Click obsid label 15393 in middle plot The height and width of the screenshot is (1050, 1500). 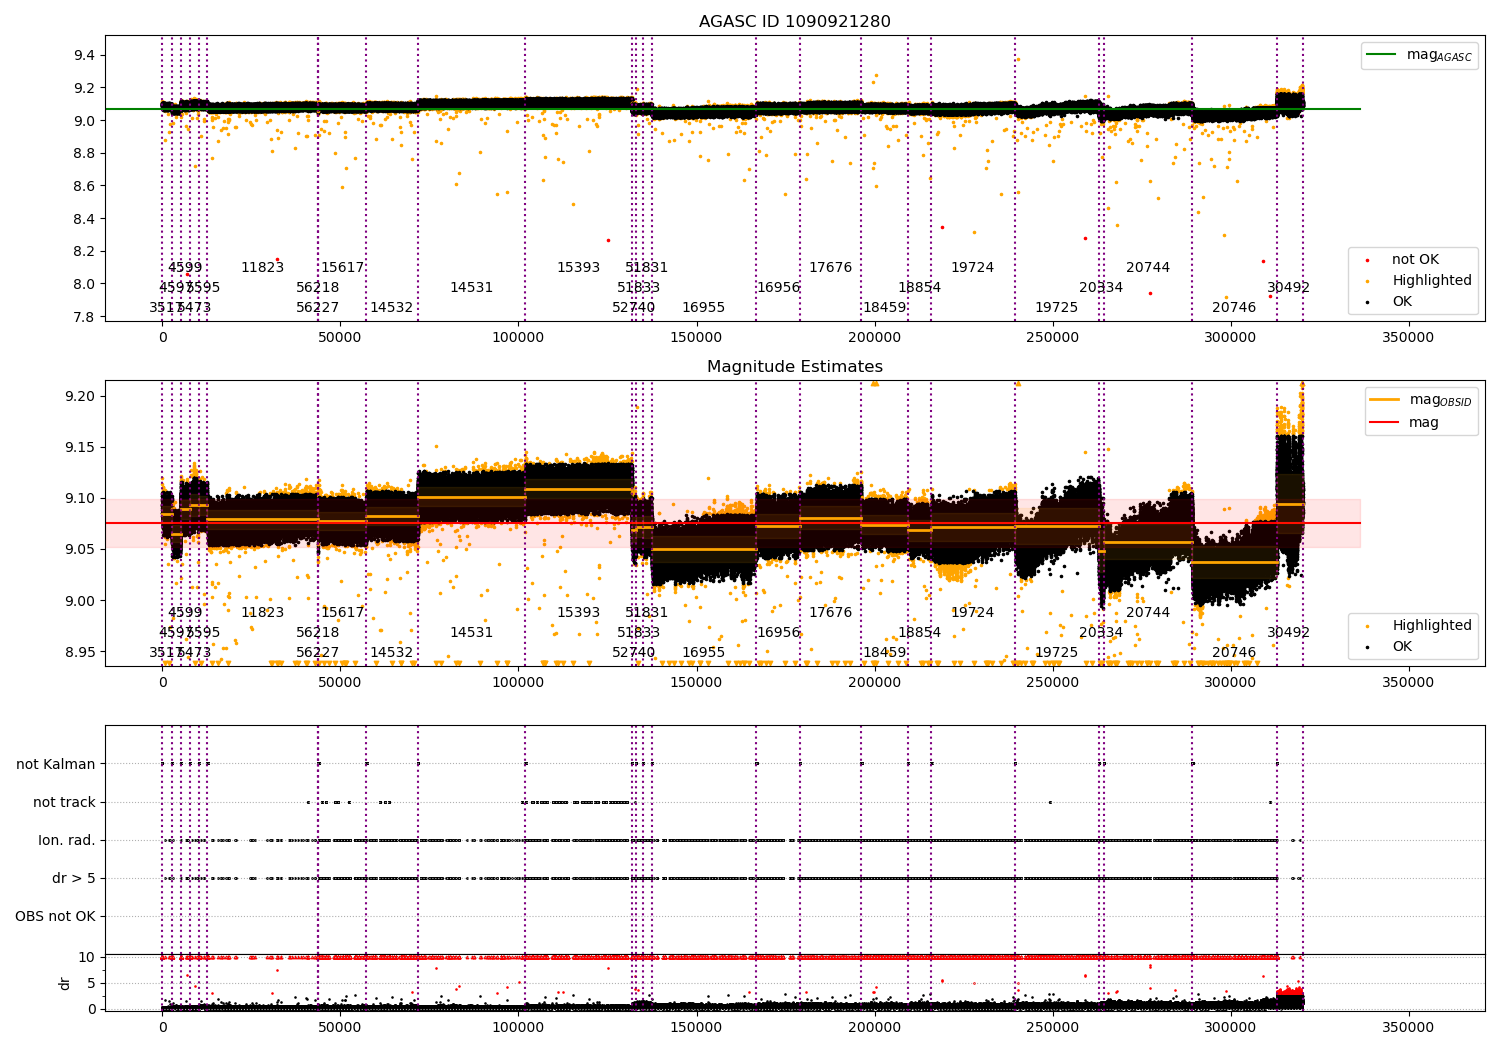tap(578, 613)
